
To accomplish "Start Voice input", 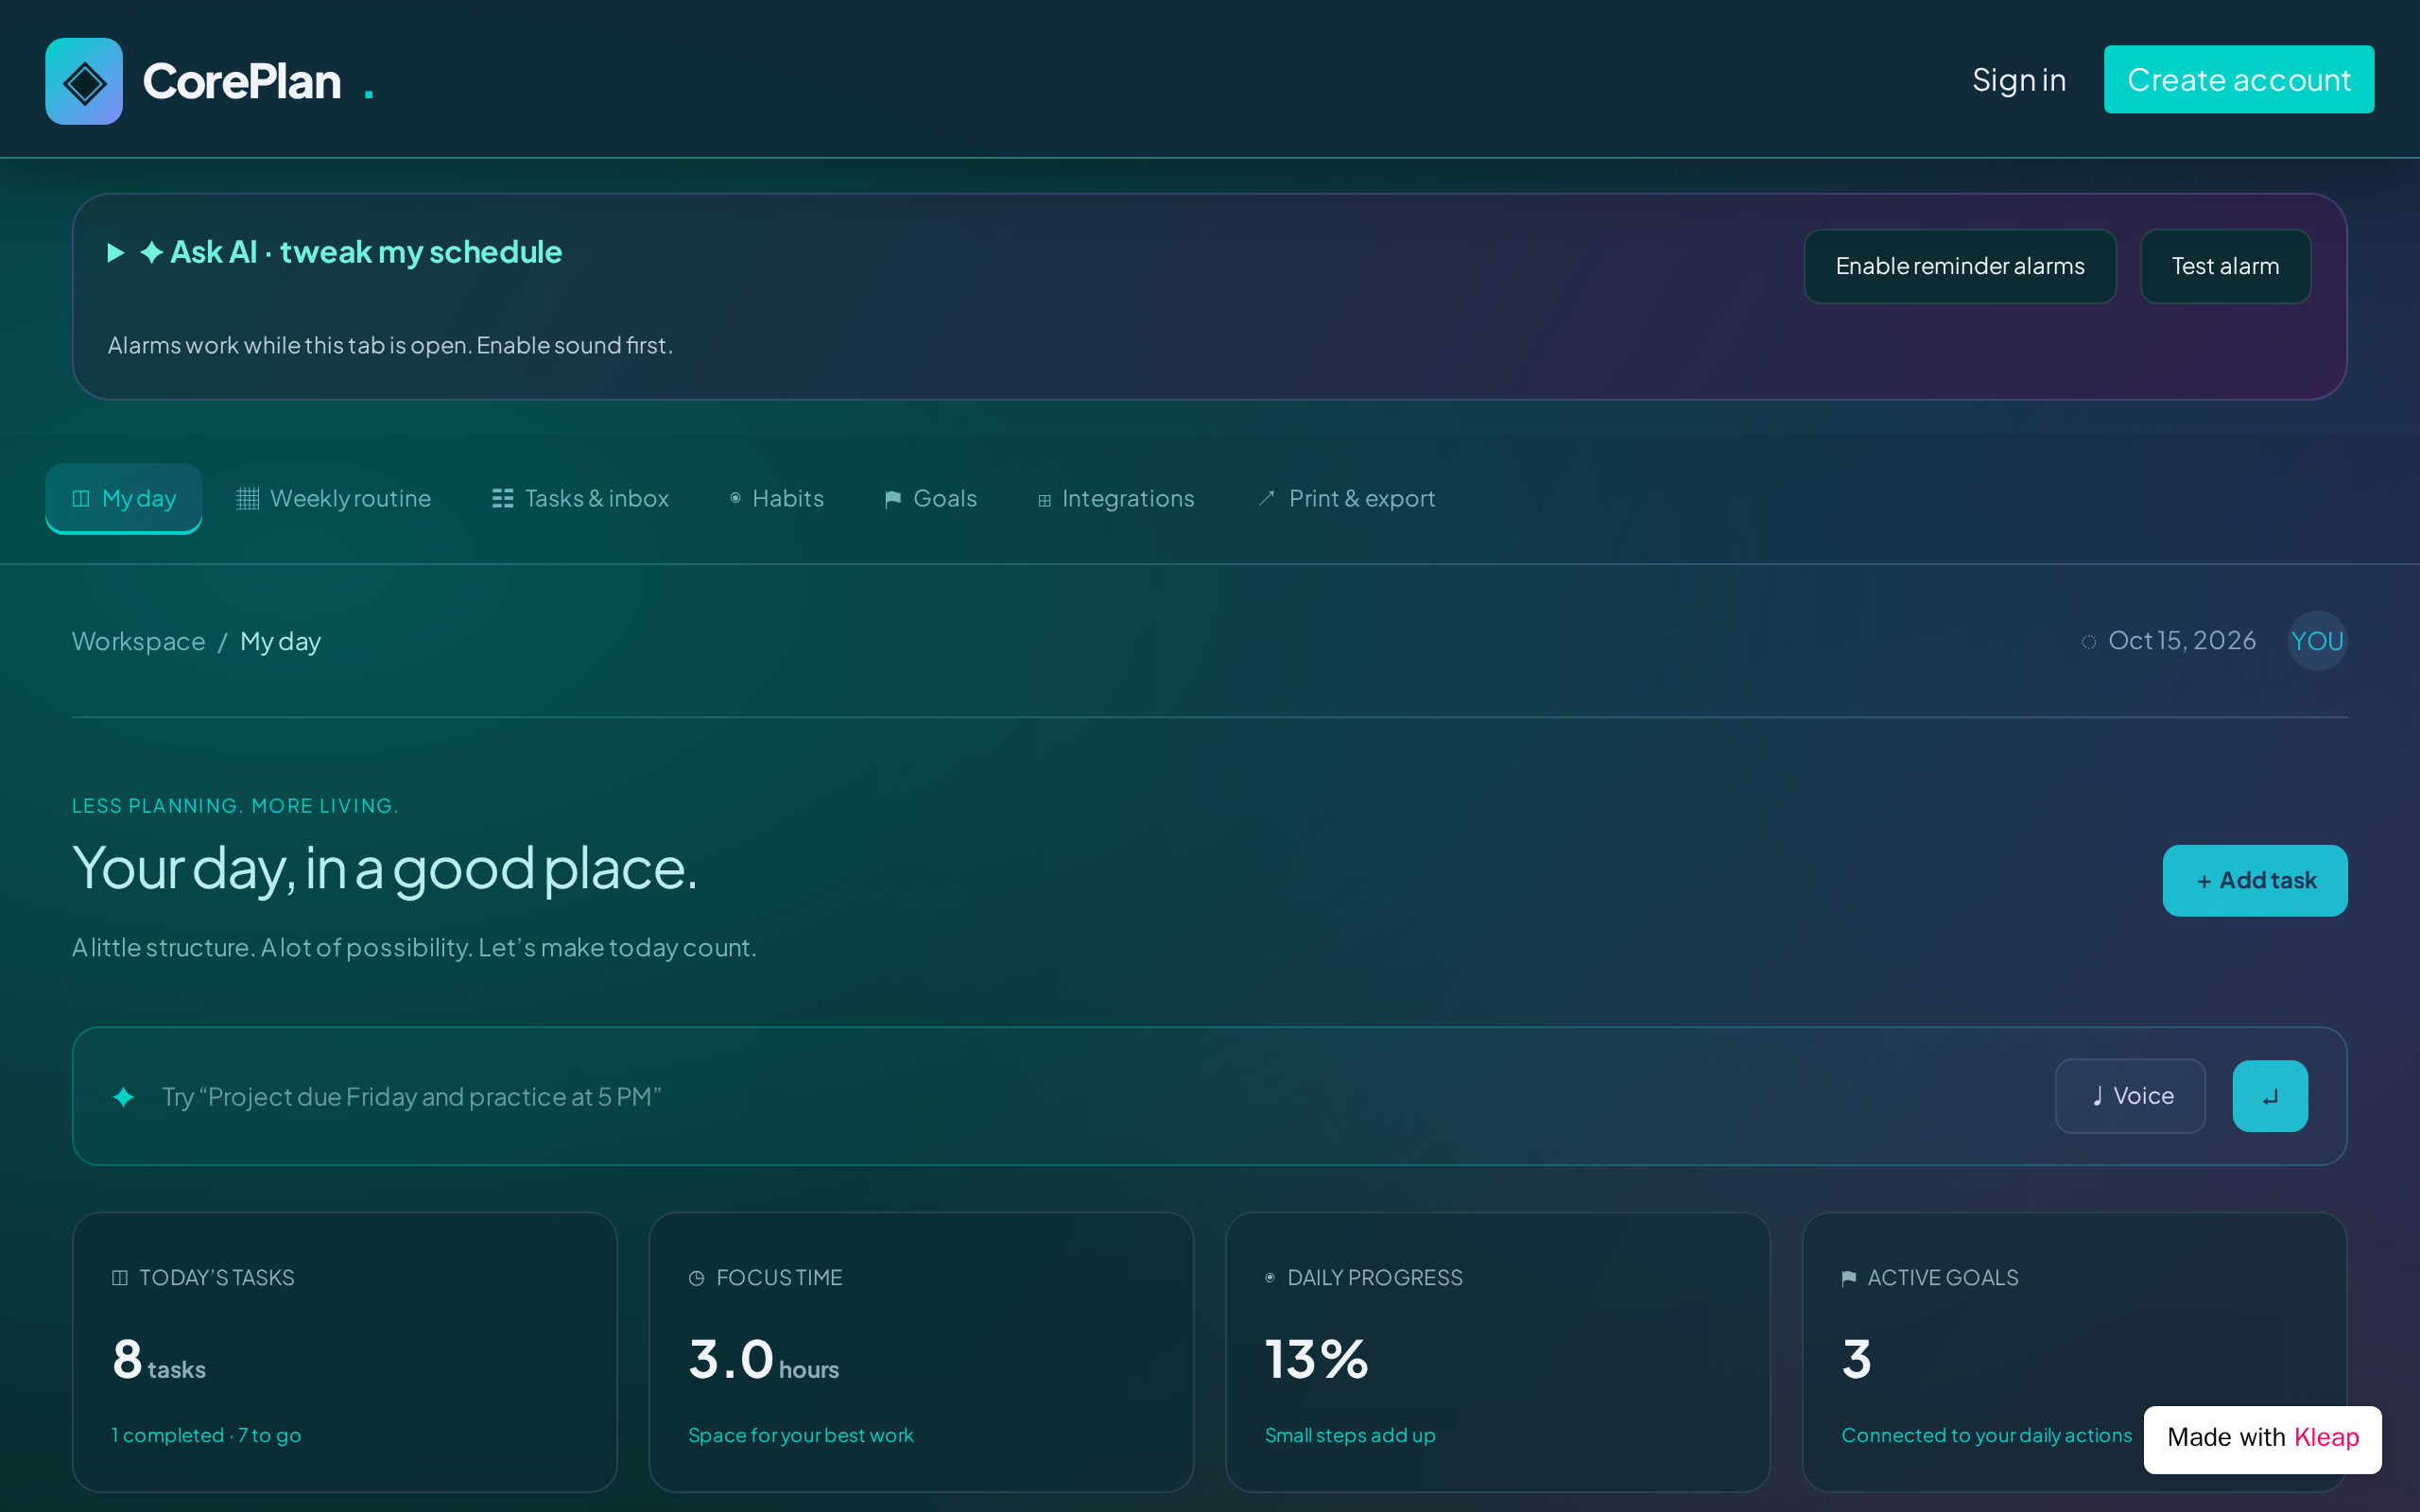I will pos(2130,1096).
